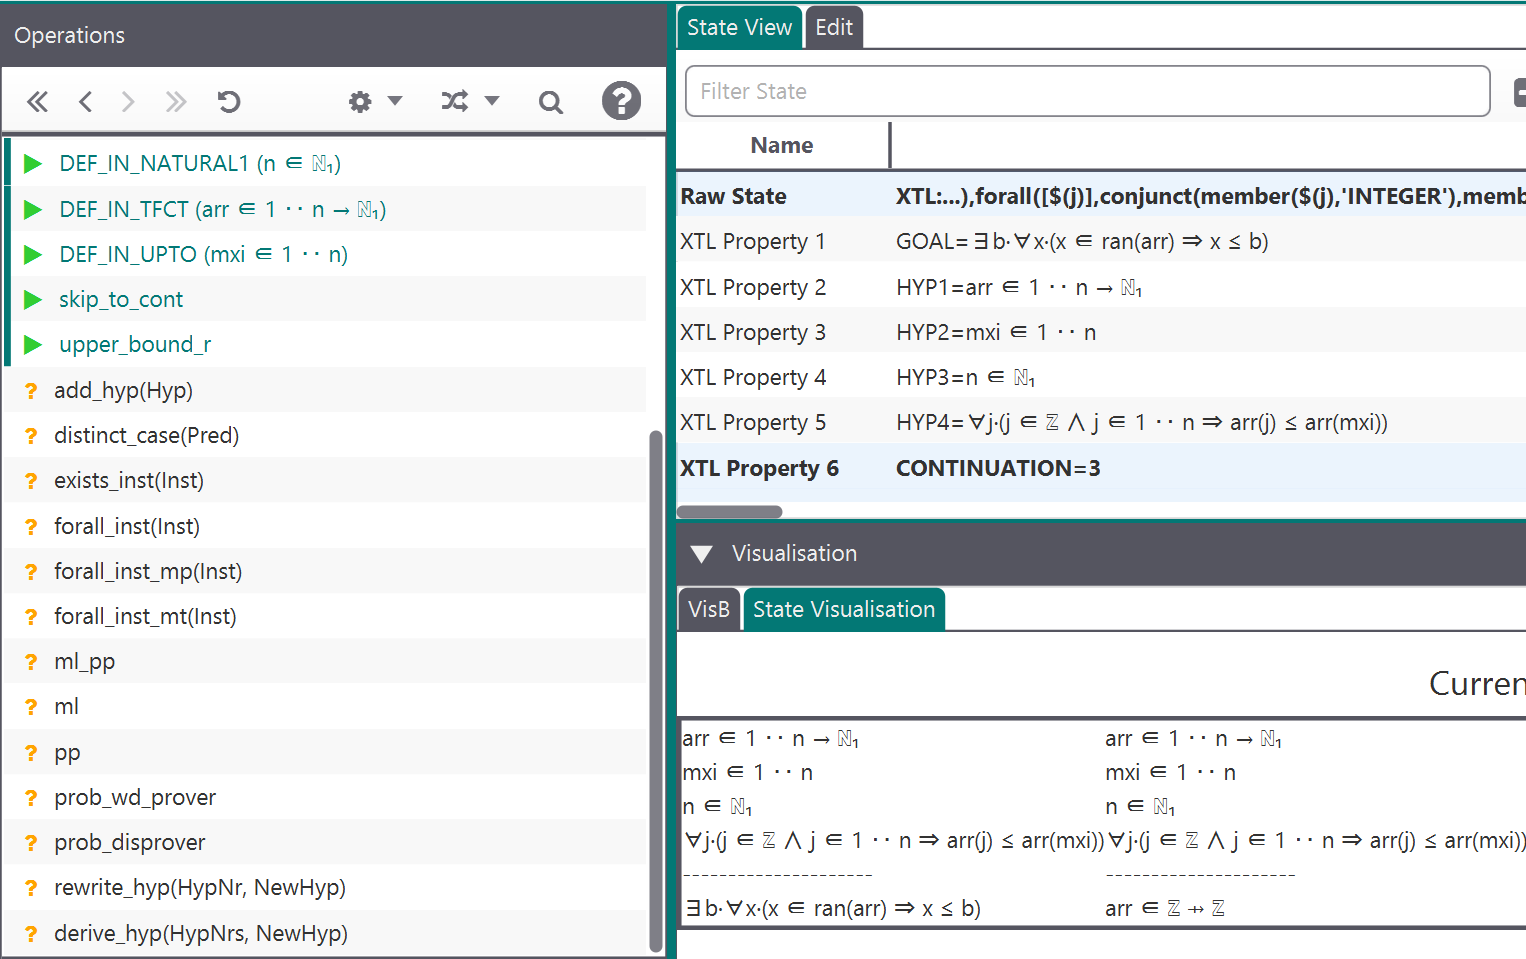Execute the skip_to_cont operation
1526x959 pixels.
[120, 299]
